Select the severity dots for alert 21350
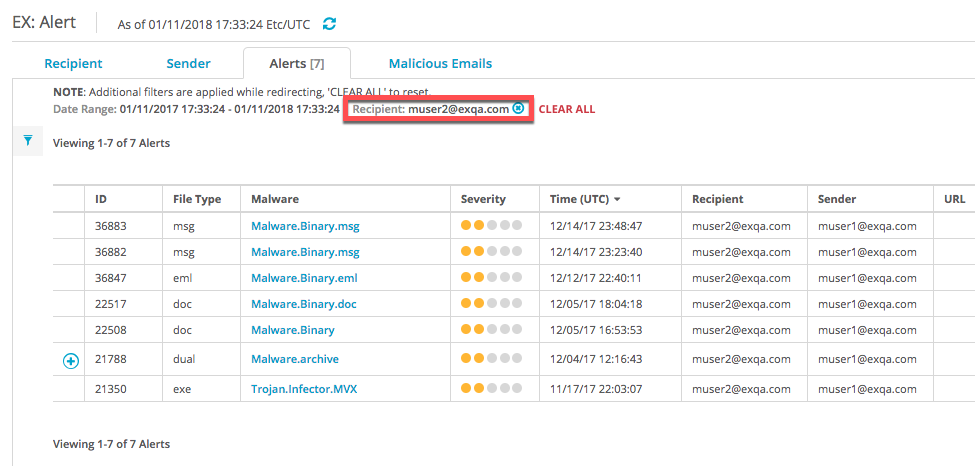This screenshot has height=466, width=975. 491,388
